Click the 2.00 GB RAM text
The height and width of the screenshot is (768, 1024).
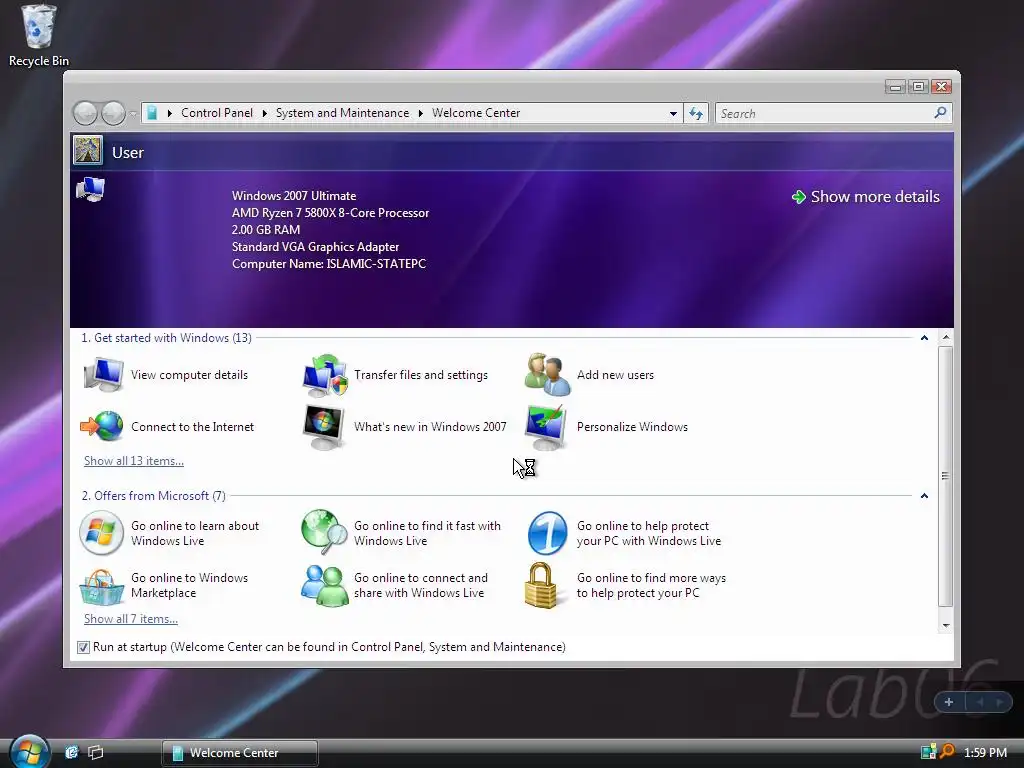(x=266, y=230)
